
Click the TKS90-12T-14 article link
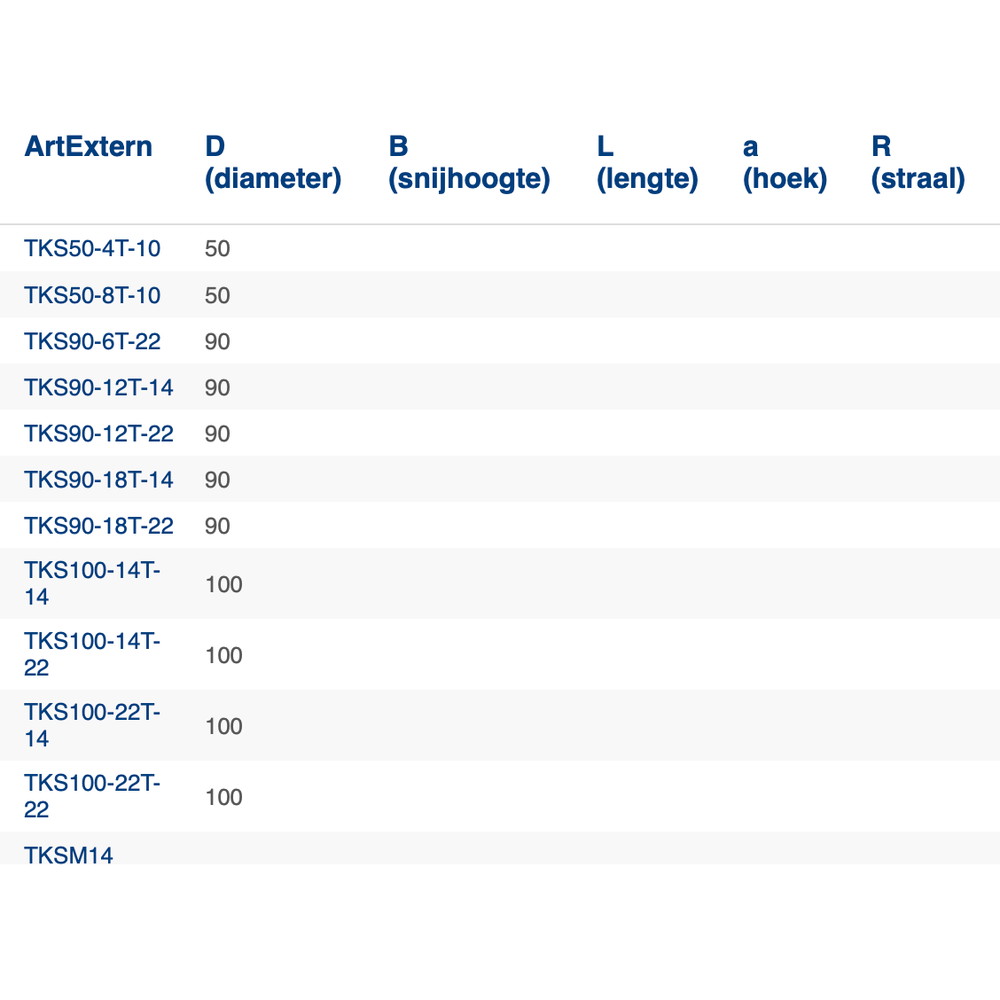[x=98, y=388]
